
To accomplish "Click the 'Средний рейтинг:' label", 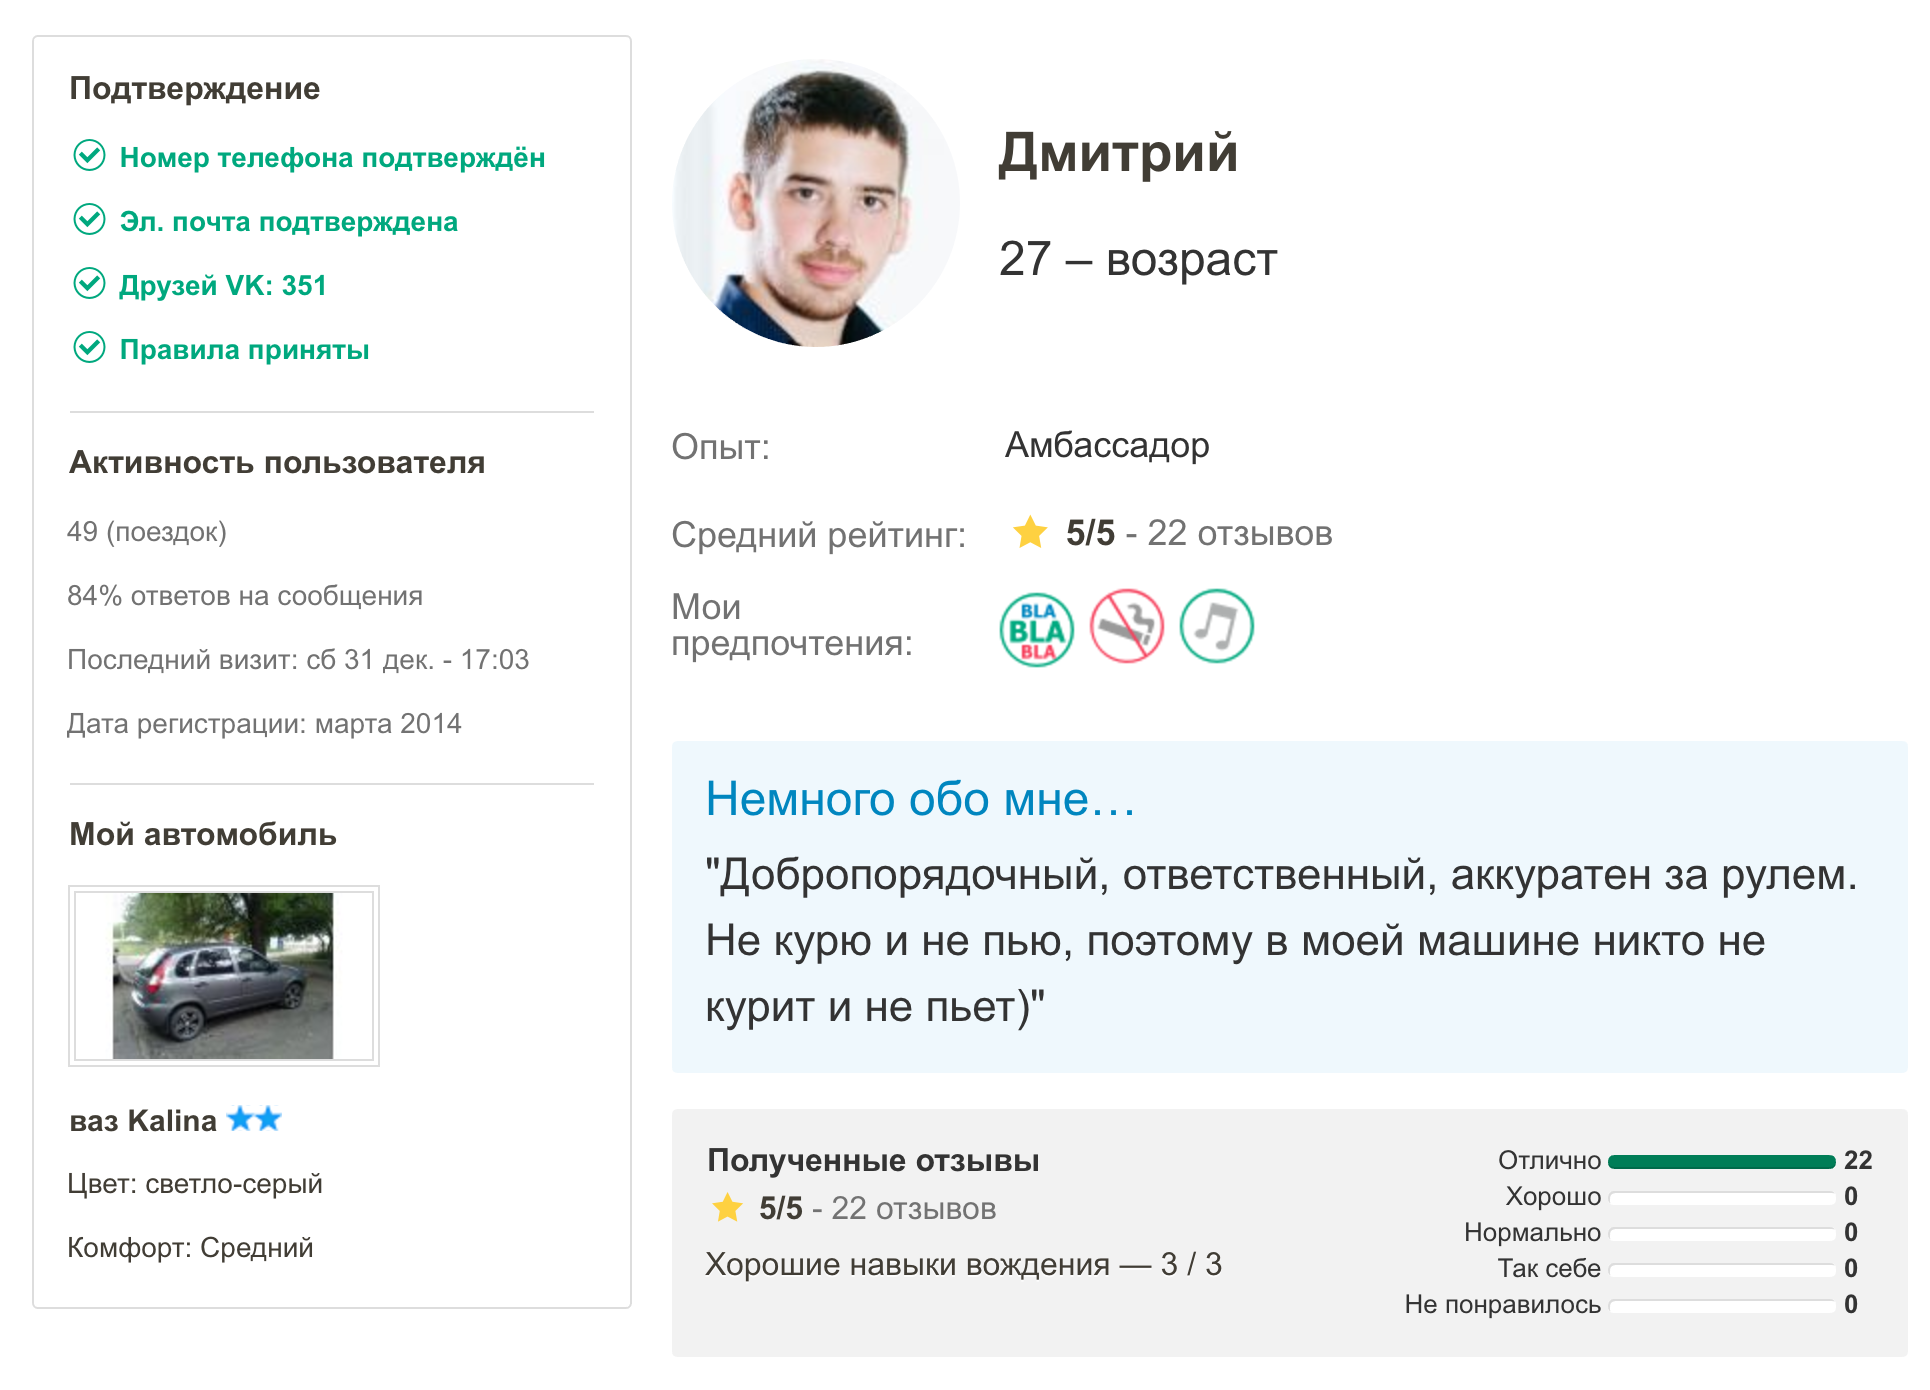I will 819,535.
